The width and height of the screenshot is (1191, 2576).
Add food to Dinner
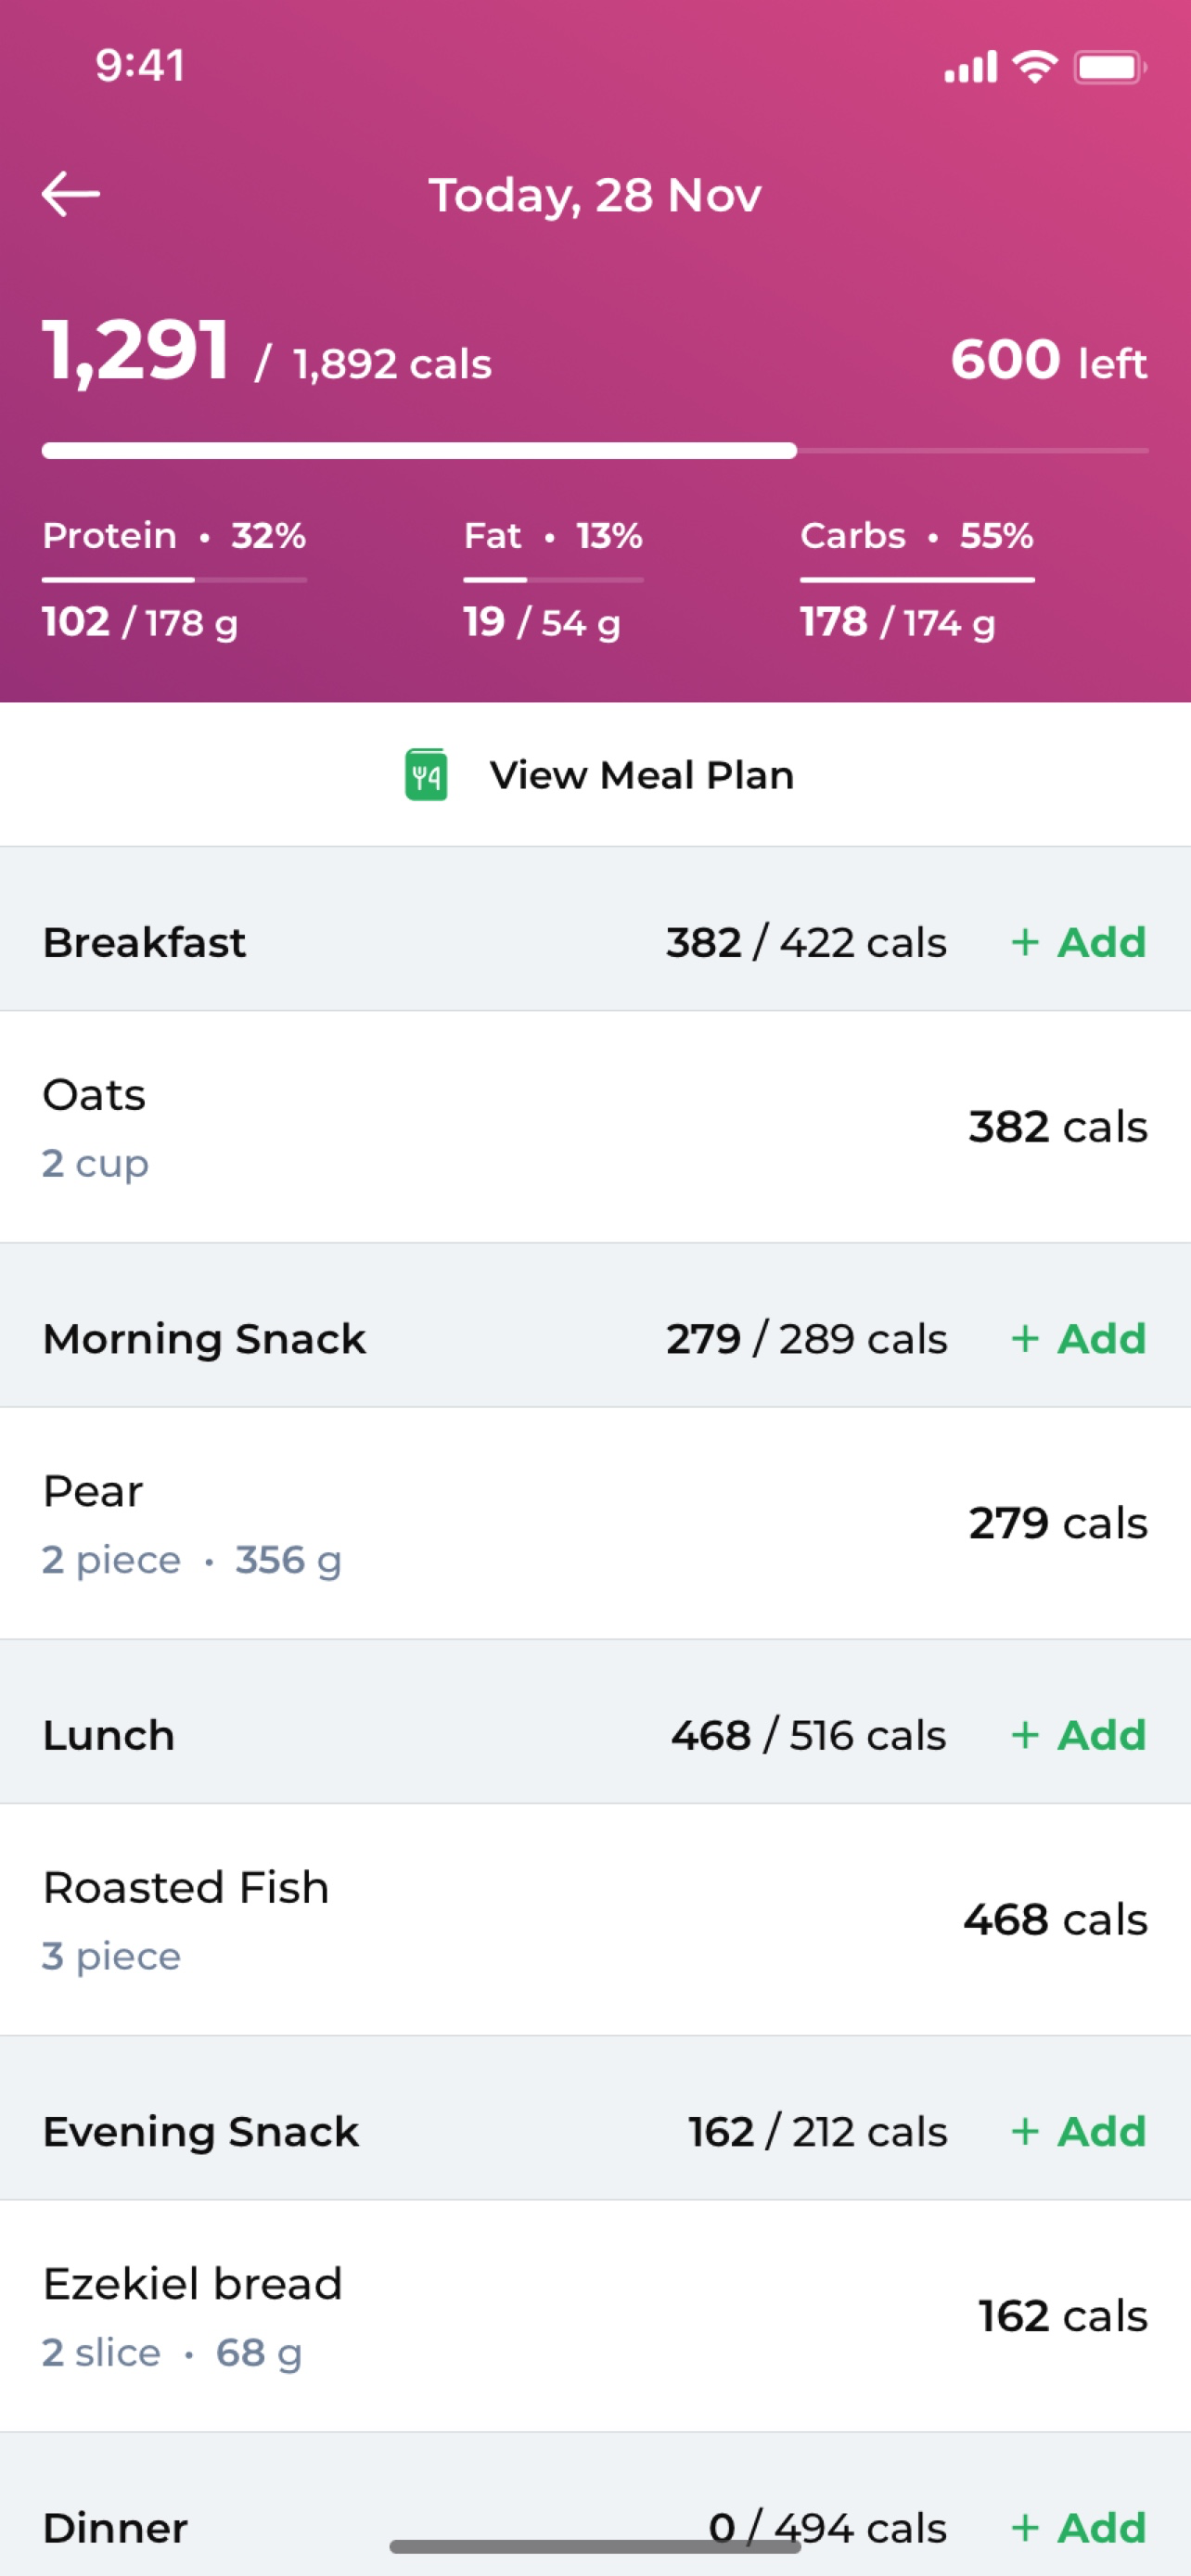pos(1078,2527)
